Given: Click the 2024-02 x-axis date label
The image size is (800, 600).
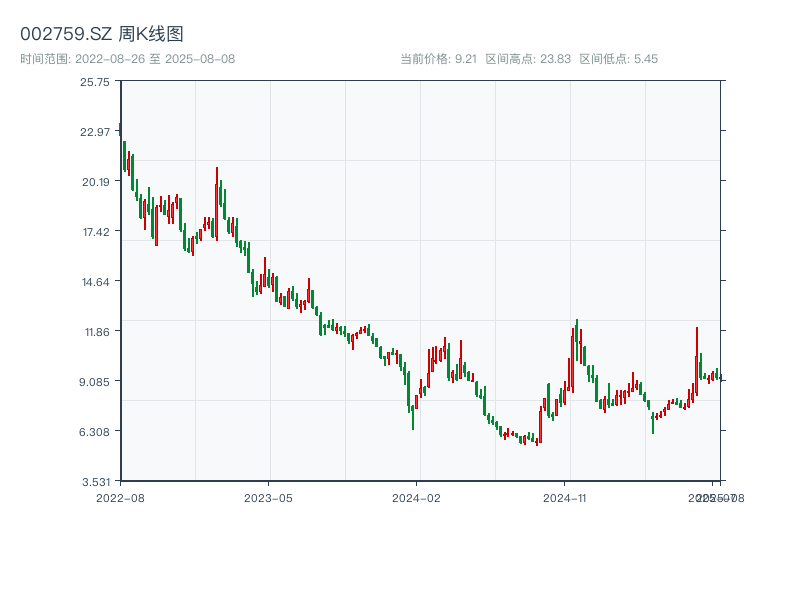Looking at the screenshot, I should click(417, 497).
